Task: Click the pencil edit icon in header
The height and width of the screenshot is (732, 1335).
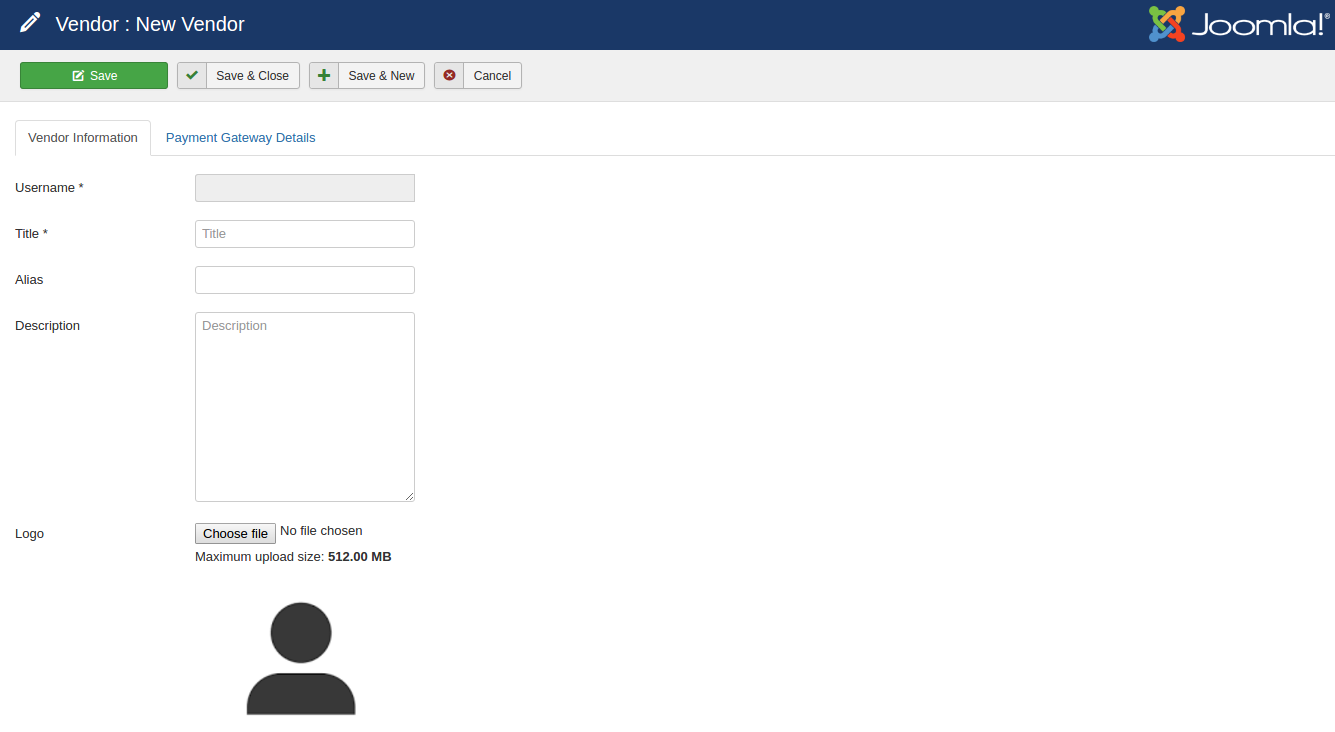Action: 30,23
